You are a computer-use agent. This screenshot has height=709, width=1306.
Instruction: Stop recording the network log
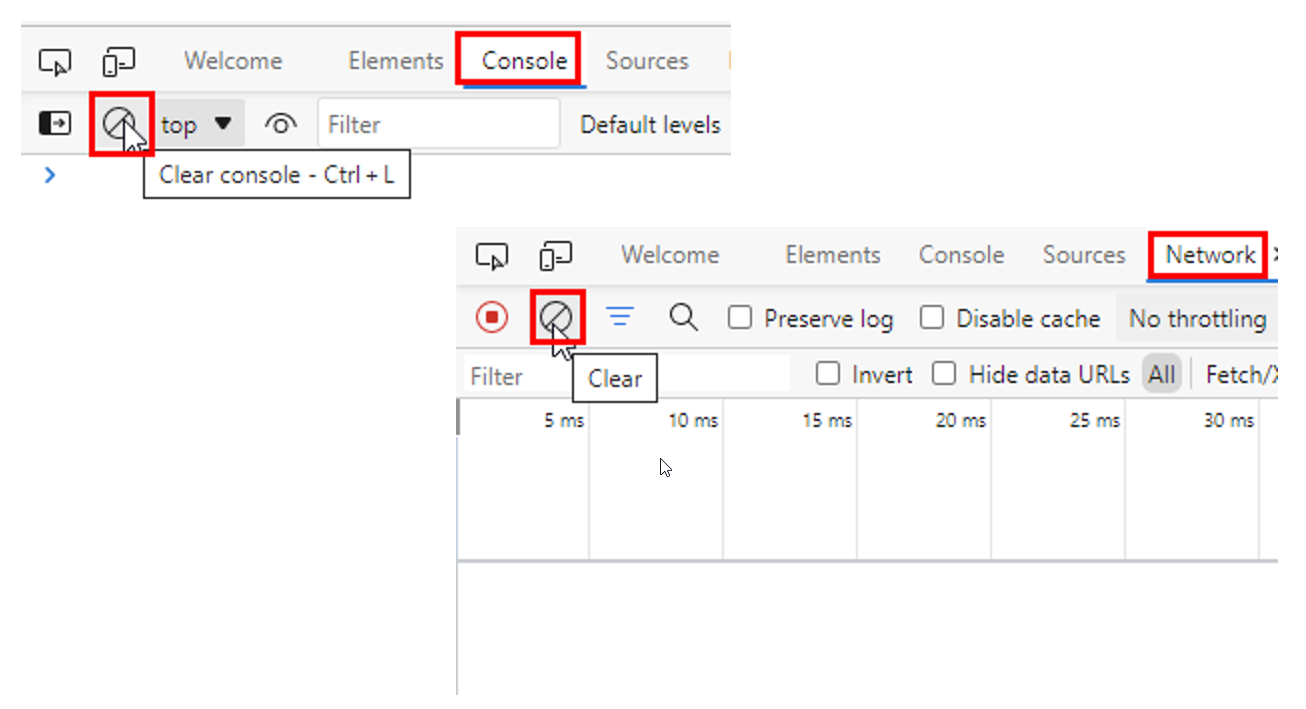tap(491, 318)
